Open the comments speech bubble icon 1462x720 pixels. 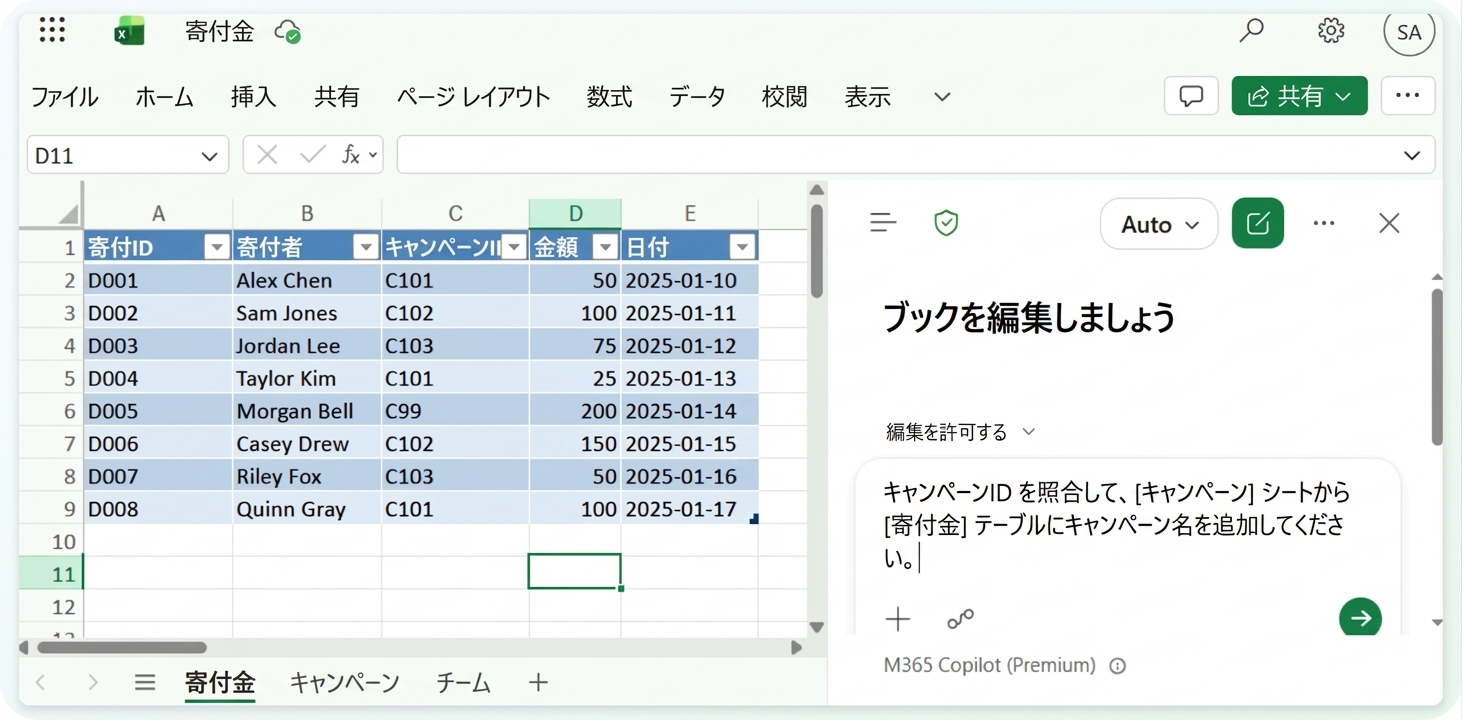[x=1191, y=96]
